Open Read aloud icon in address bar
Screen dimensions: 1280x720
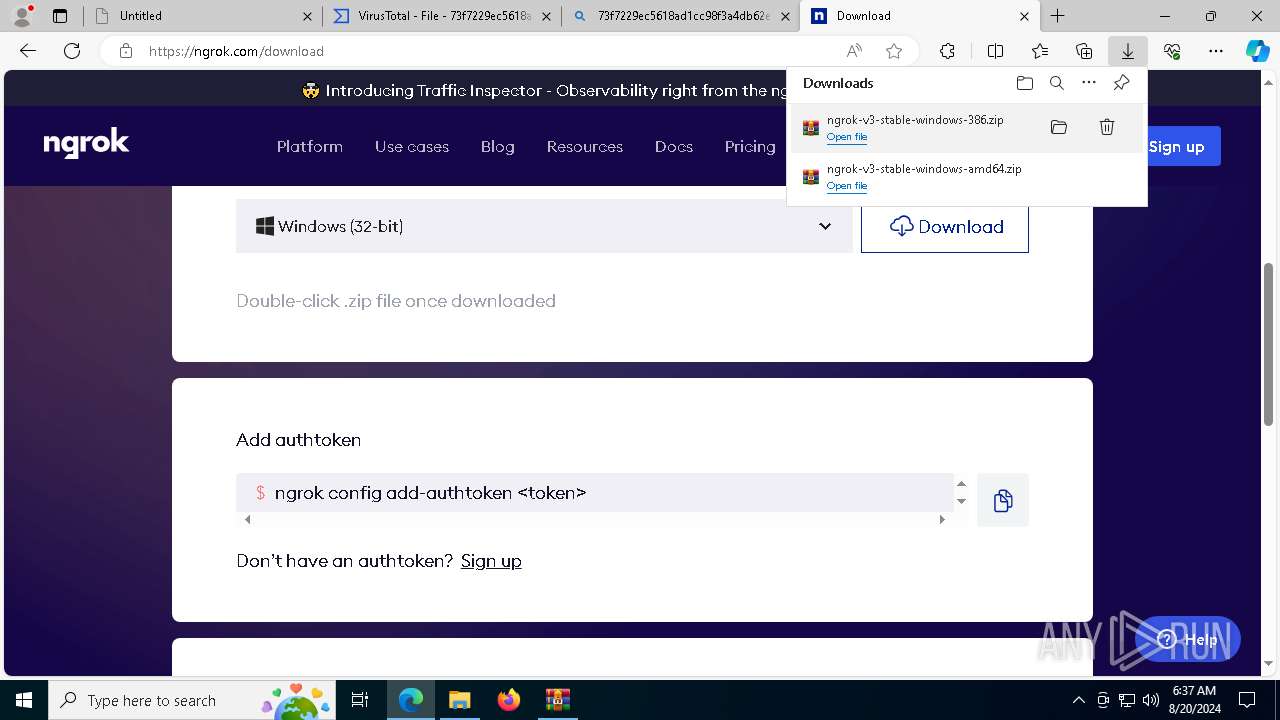pos(854,51)
